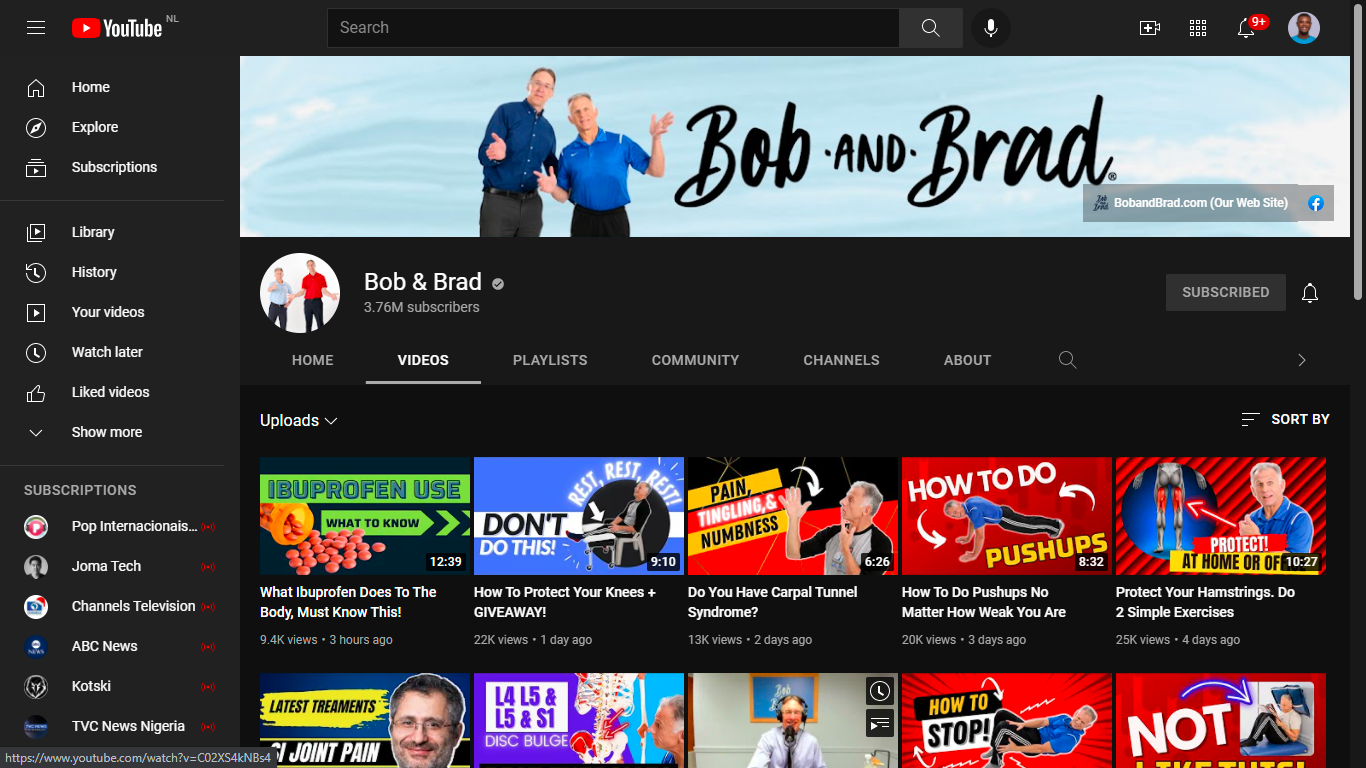Open the account profile avatar
Viewport: 1366px width, 768px height.
coord(1304,28)
